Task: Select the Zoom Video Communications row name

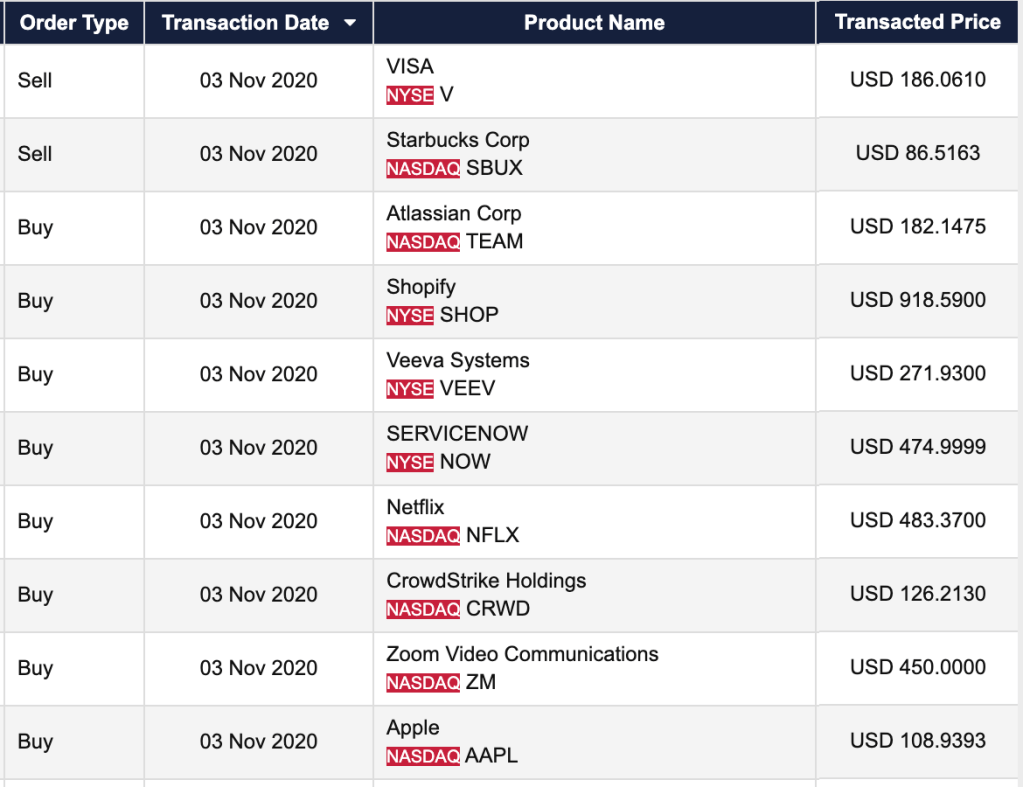Action: tap(522, 654)
